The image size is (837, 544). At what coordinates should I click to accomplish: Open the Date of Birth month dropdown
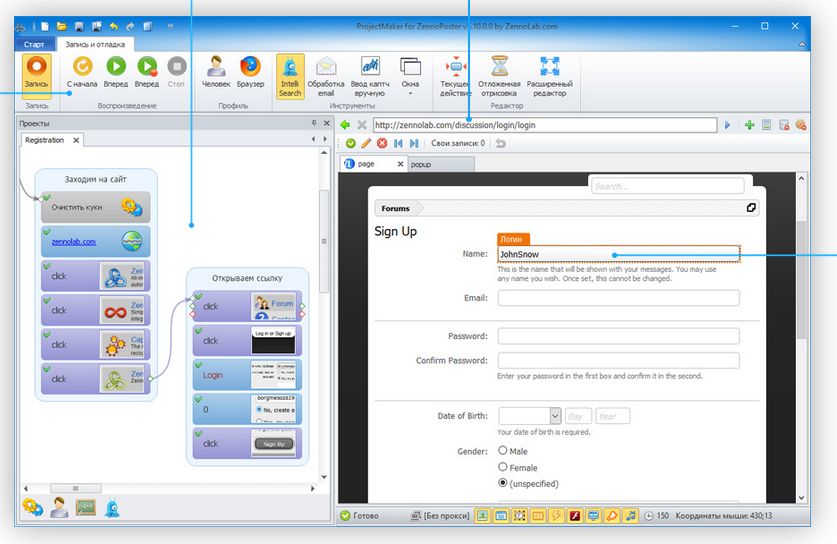point(528,416)
